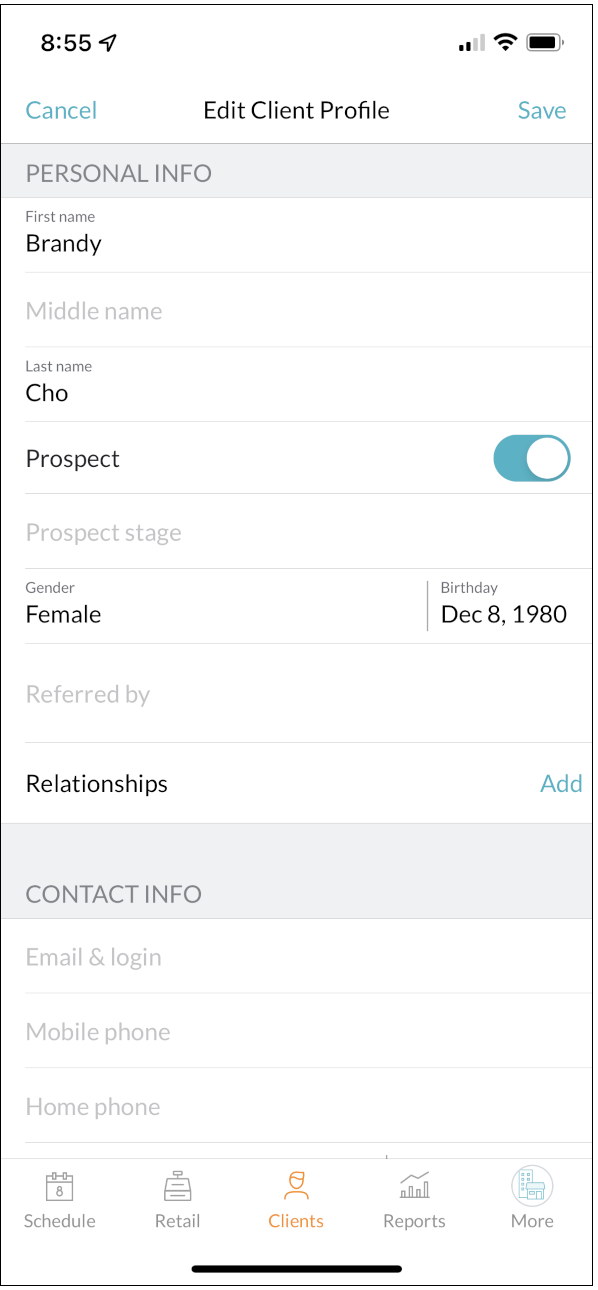Tap the Referred by field
The height and width of the screenshot is (1290, 598).
coord(200,693)
